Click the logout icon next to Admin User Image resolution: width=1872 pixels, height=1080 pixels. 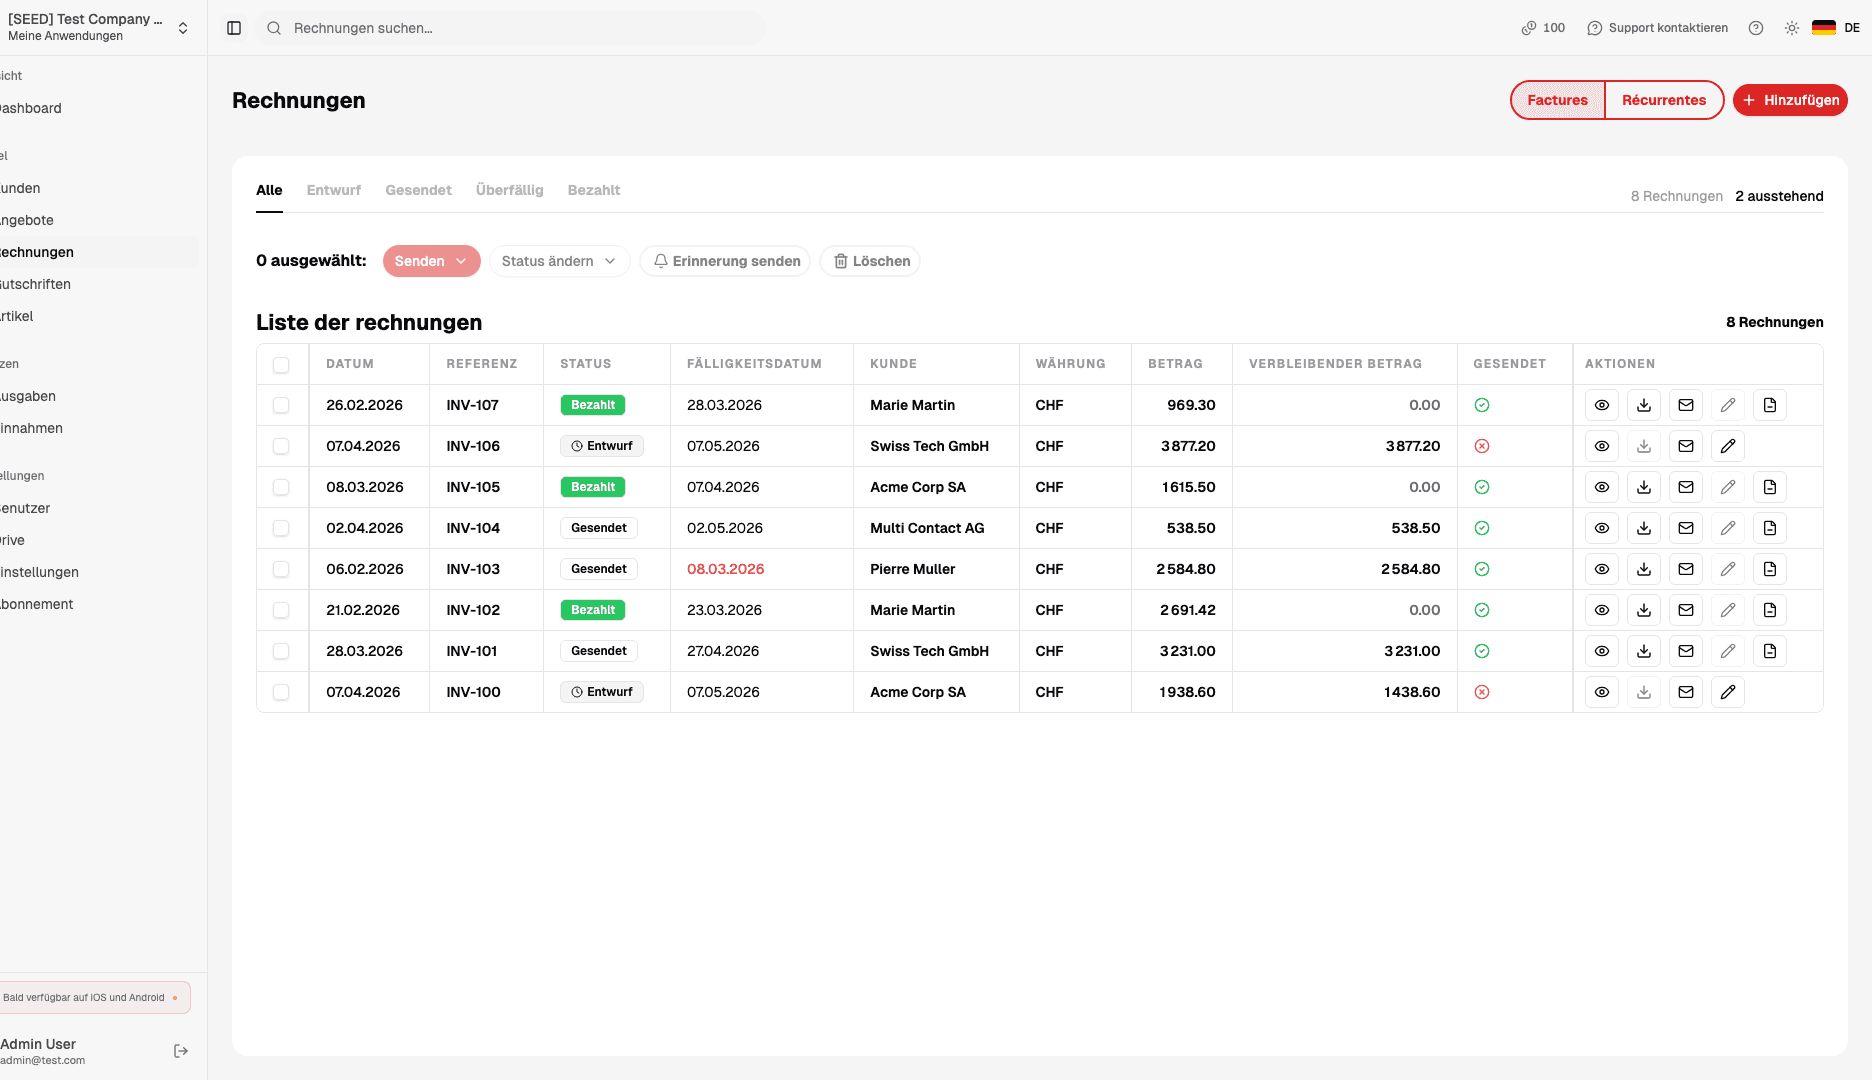point(181,1051)
